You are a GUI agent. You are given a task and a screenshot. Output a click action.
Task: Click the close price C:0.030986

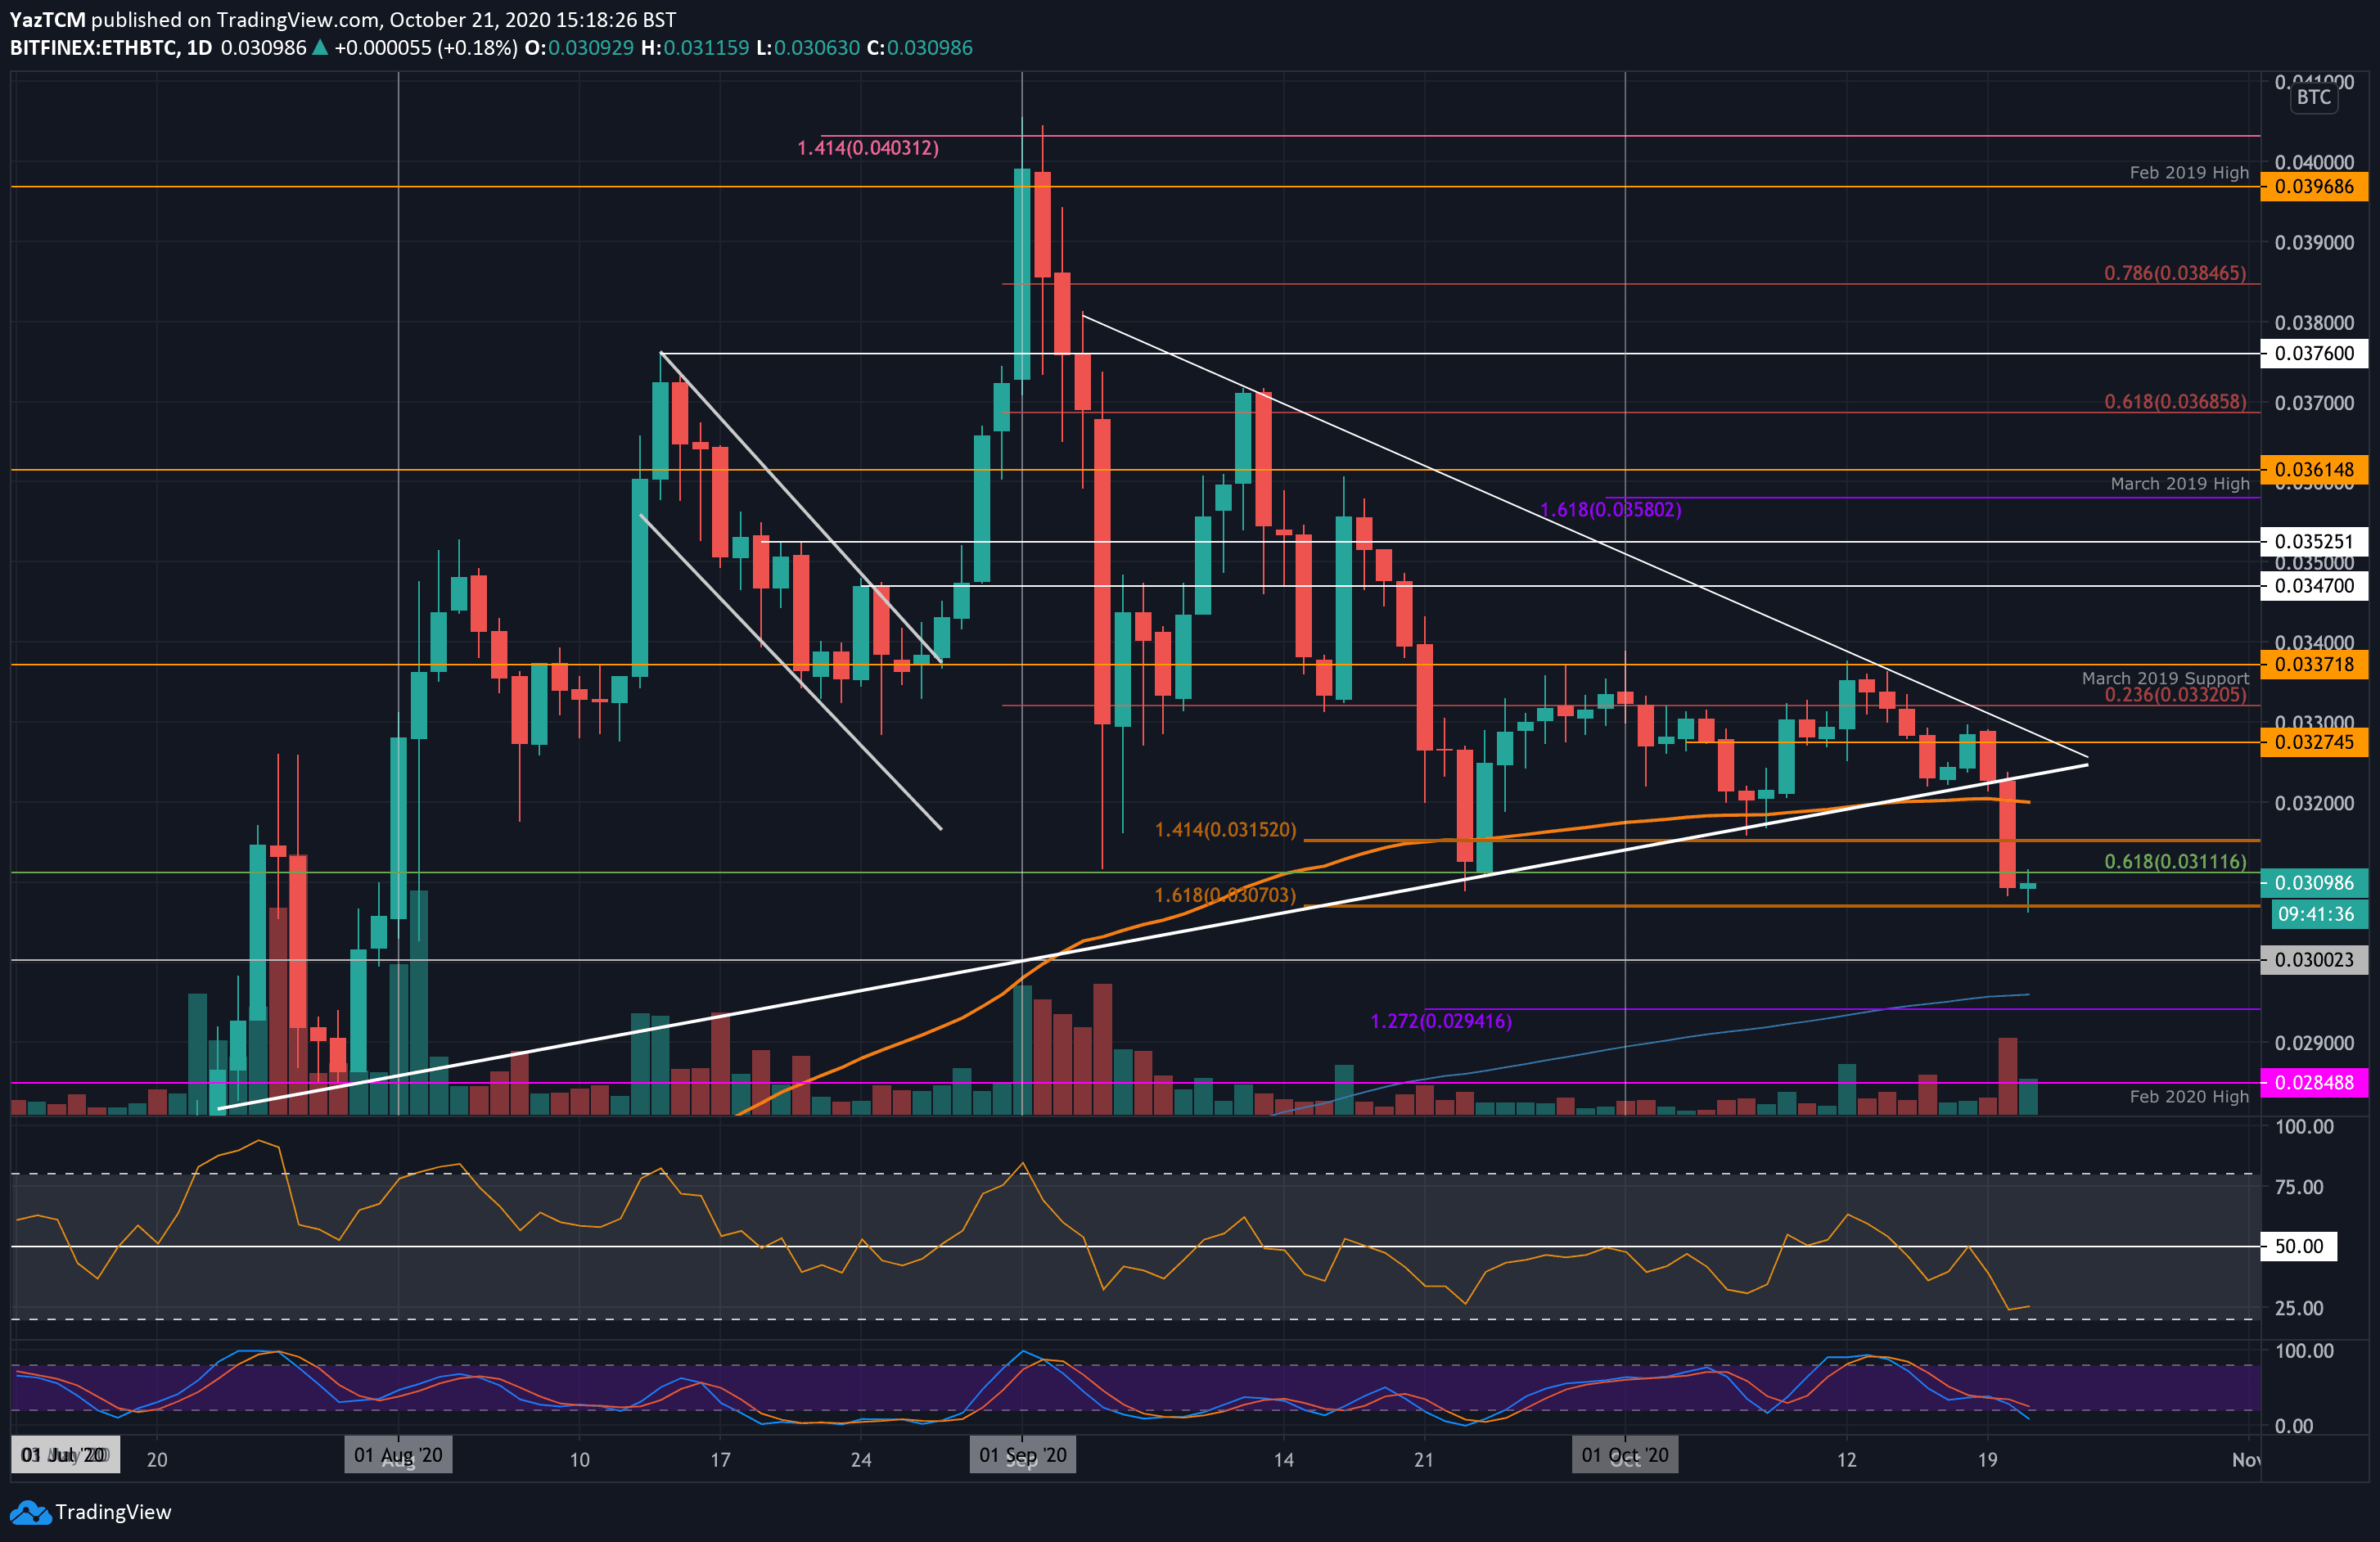pyautogui.click(x=919, y=48)
